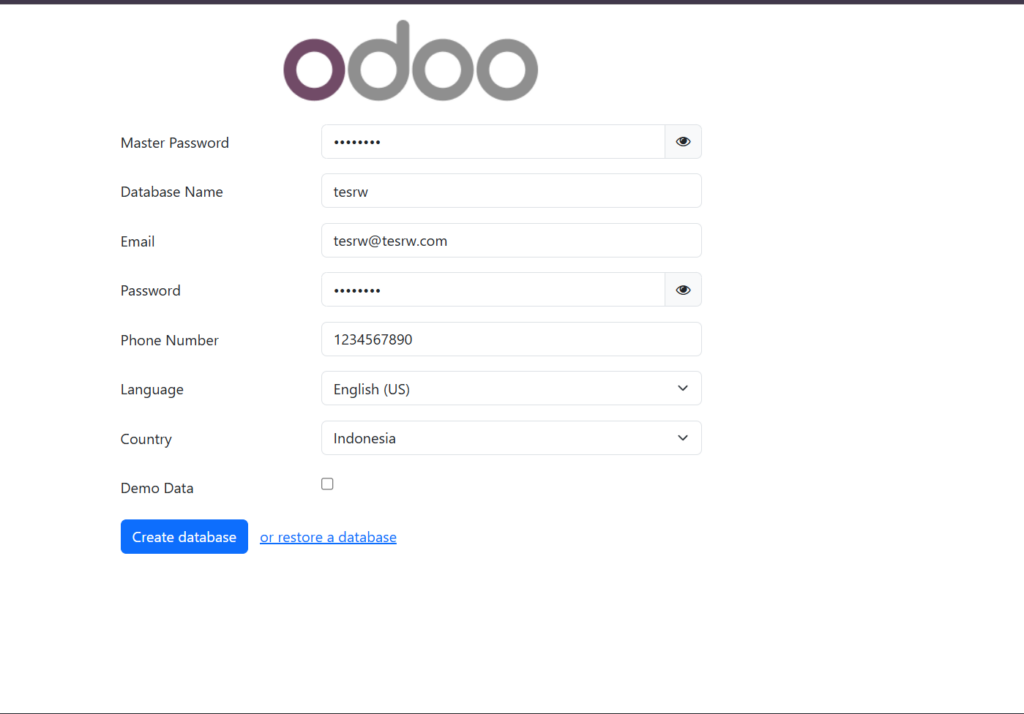Toggle visibility of the Master Password field

(683, 141)
